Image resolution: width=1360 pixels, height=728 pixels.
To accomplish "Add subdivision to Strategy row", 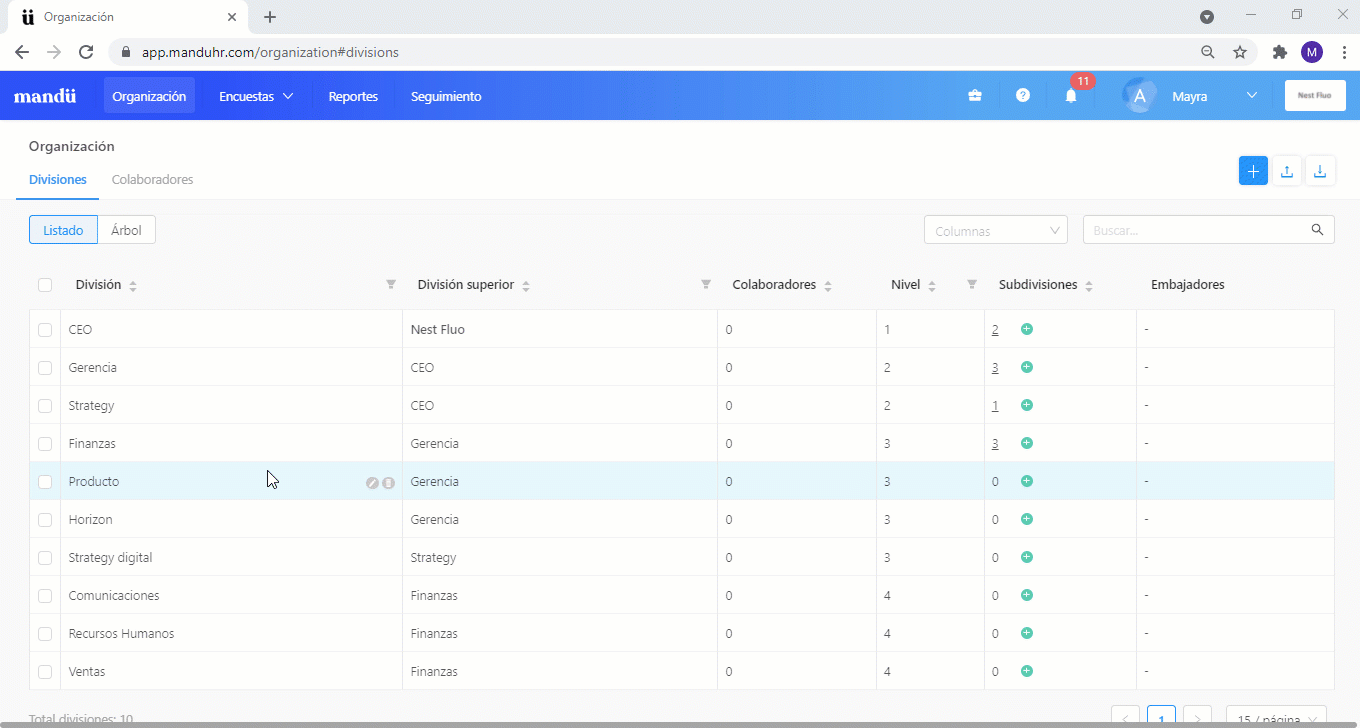I will coord(1027,405).
